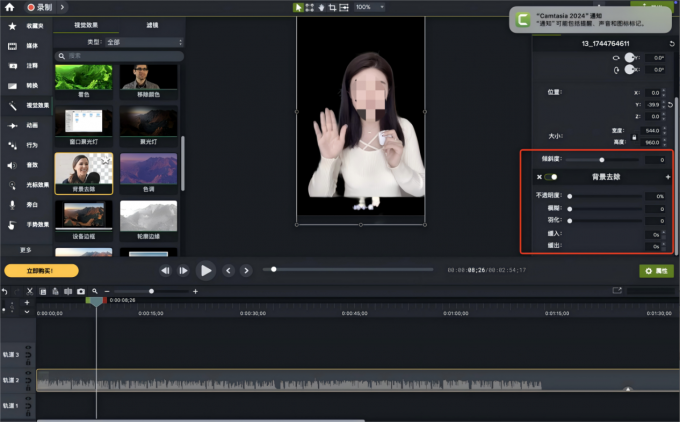Copy selection on the timeline toolbar
This screenshot has width=680, height=422.
point(42,291)
